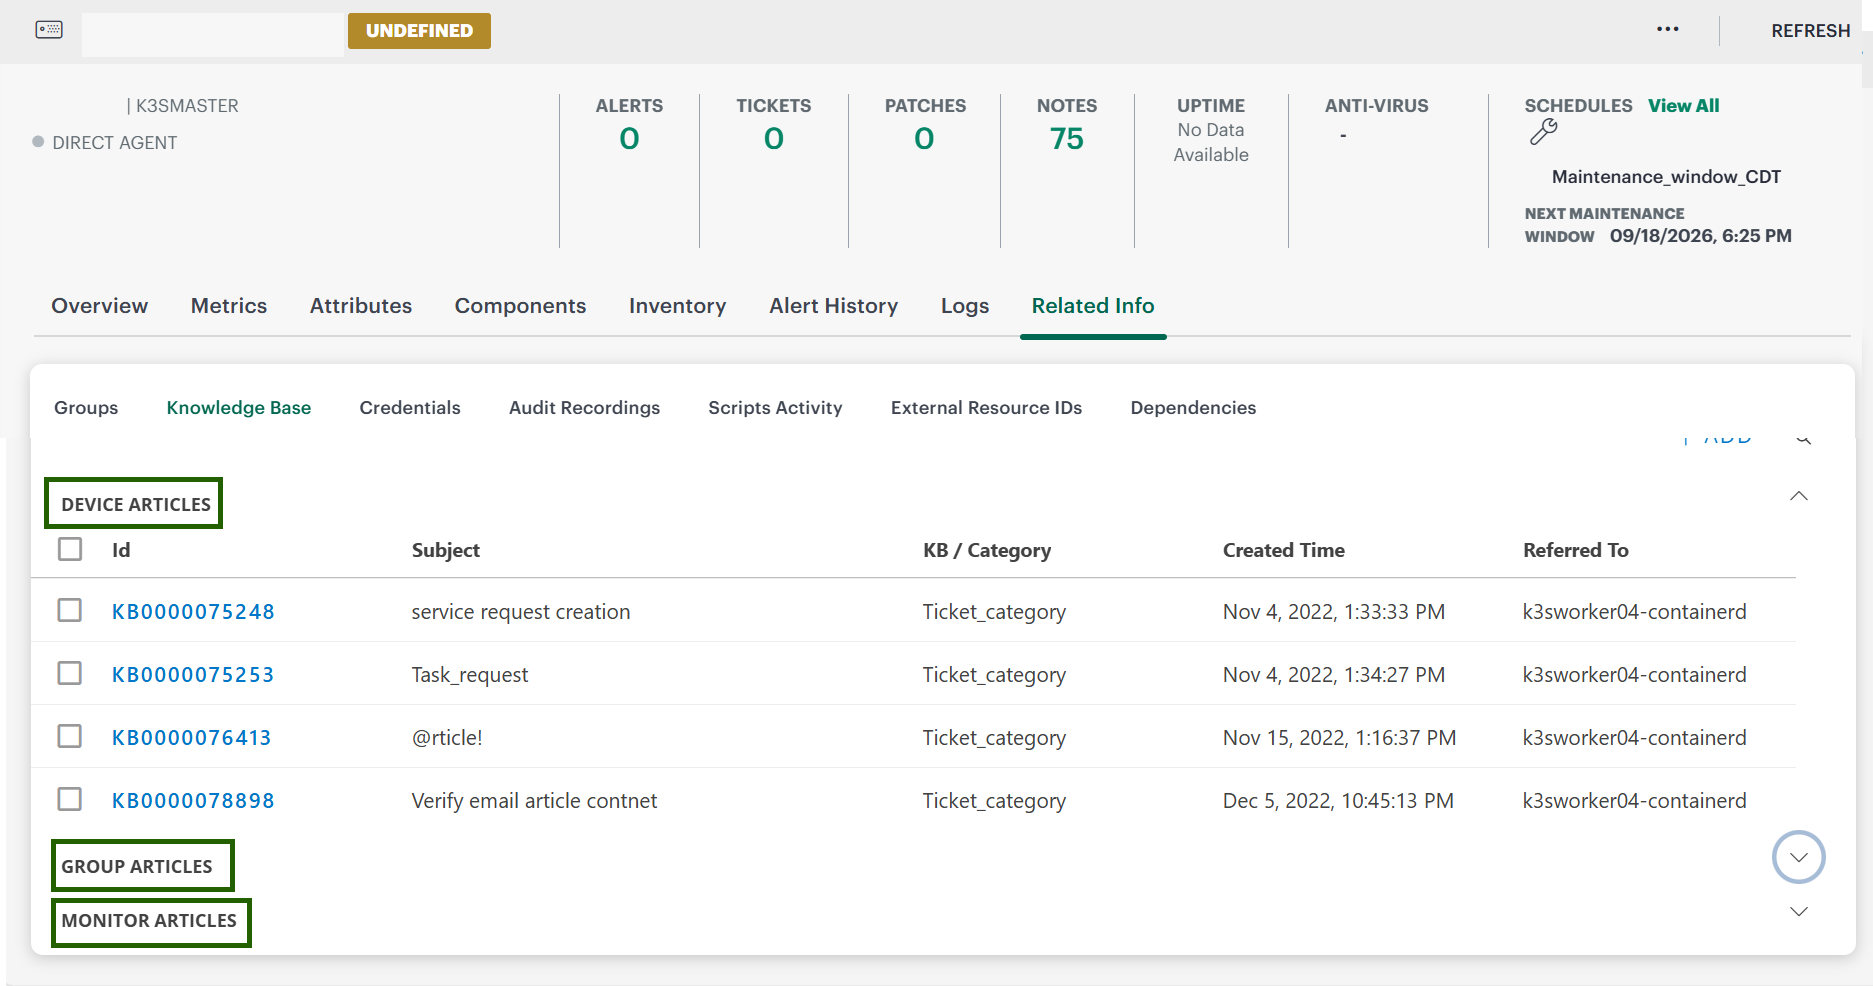Expand the Monitor Articles section chevron
This screenshot has height=986, width=1873.
point(1798,911)
